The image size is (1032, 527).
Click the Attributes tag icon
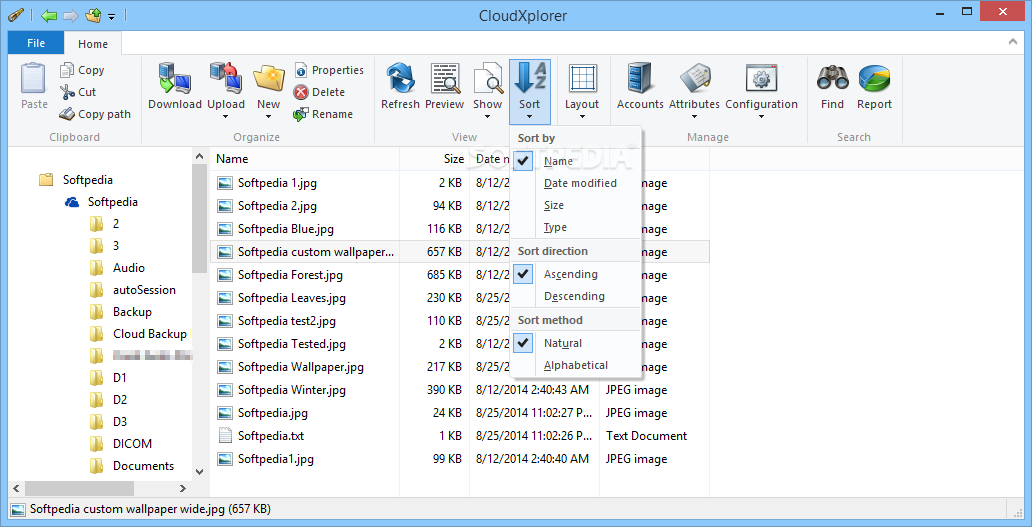tap(694, 78)
